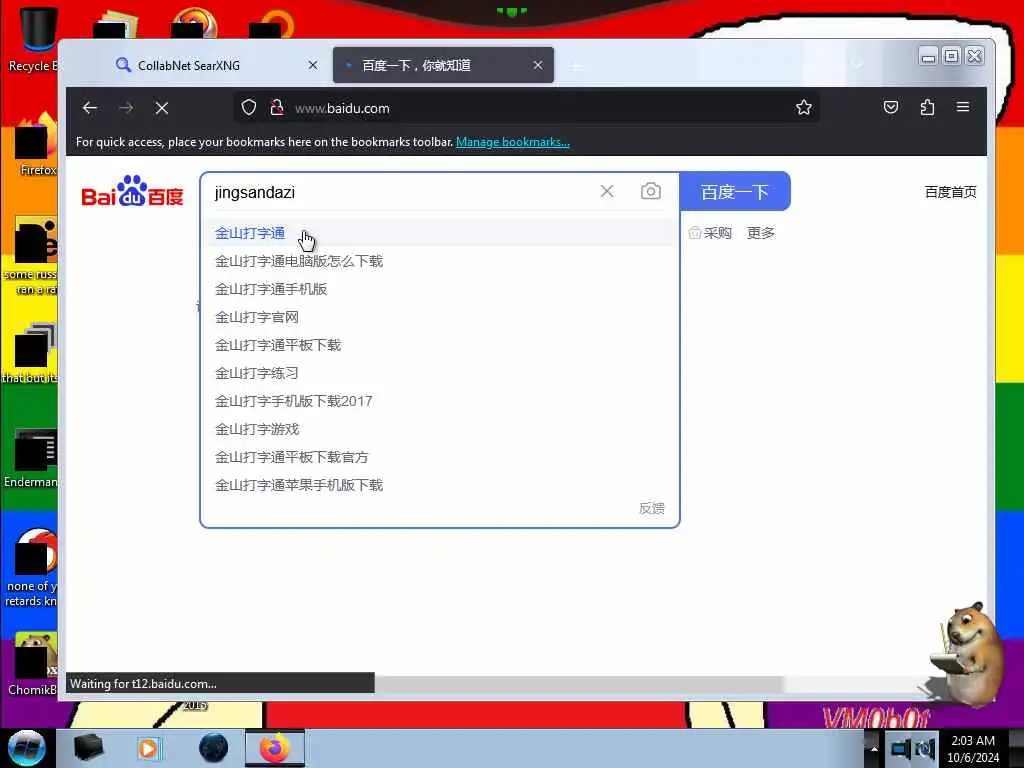Click the 百度一下 search button
Screen dimensions: 1024x768
tap(735, 191)
